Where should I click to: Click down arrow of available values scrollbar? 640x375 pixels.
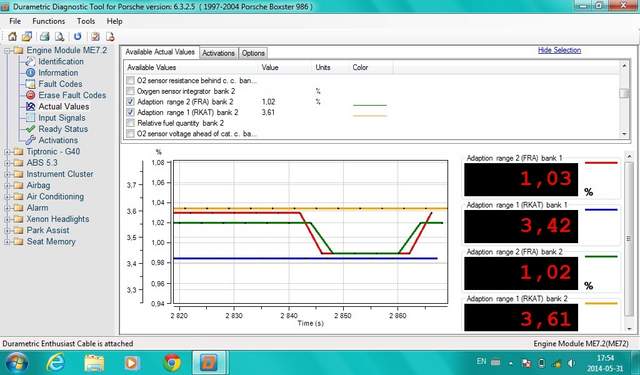point(624,134)
